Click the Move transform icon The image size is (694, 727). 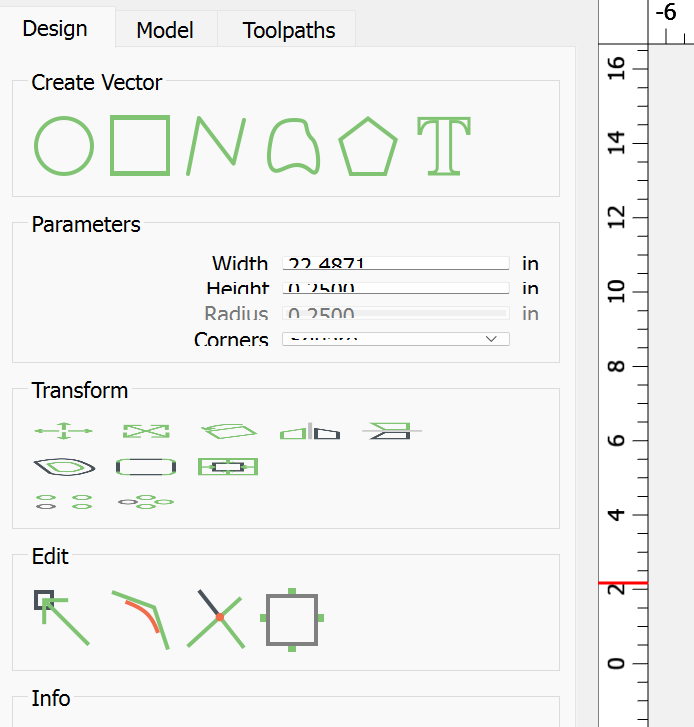pos(64,431)
